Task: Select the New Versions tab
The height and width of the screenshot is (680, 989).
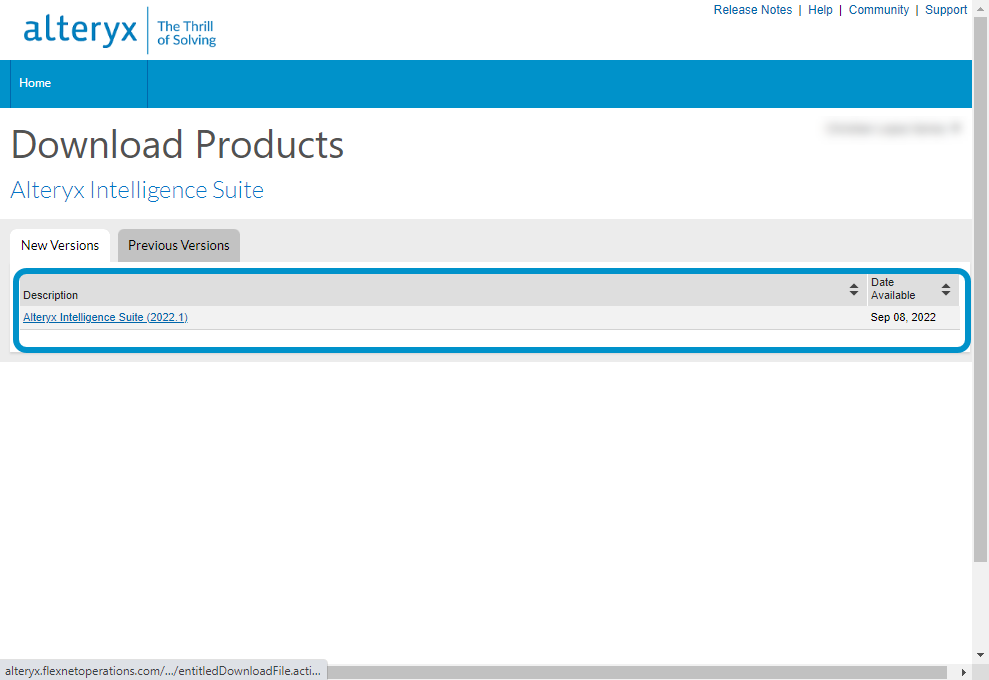Action: point(59,245)
